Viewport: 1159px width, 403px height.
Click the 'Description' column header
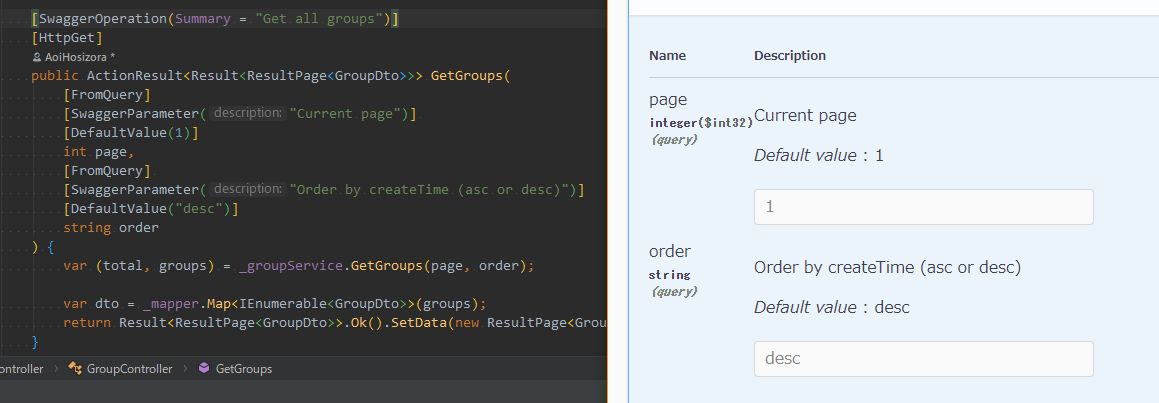(790, 55)
